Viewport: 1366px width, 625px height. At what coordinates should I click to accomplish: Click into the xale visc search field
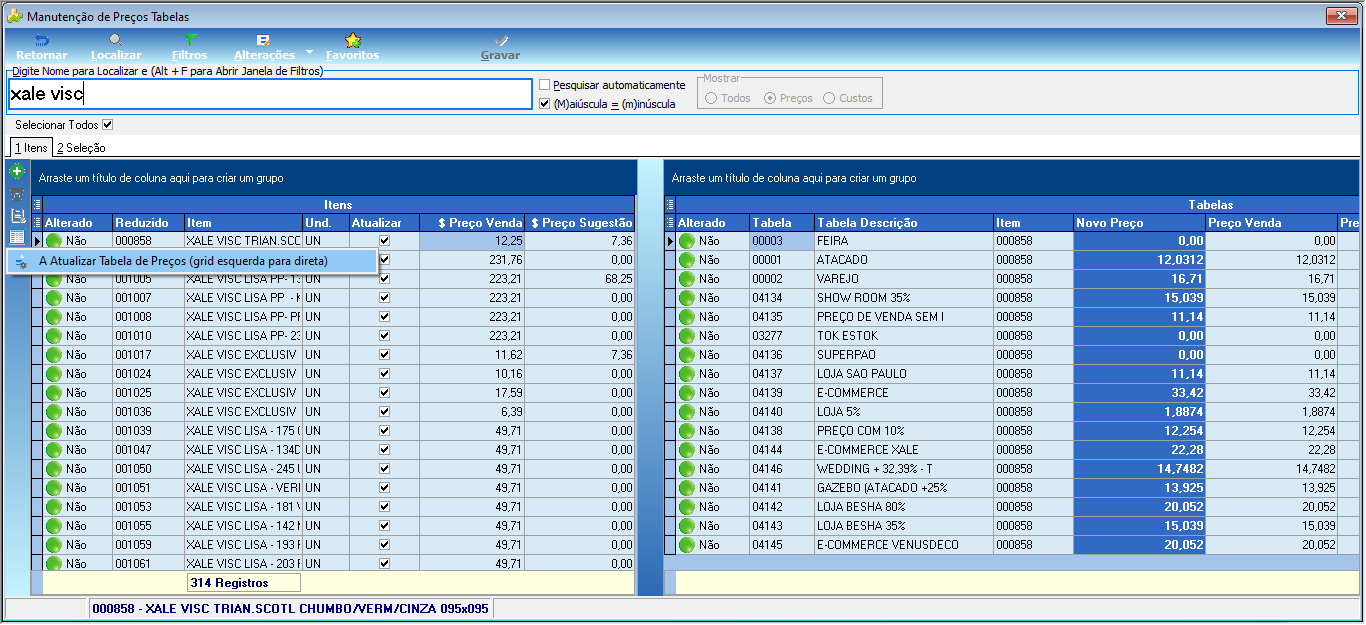(270, 94)
